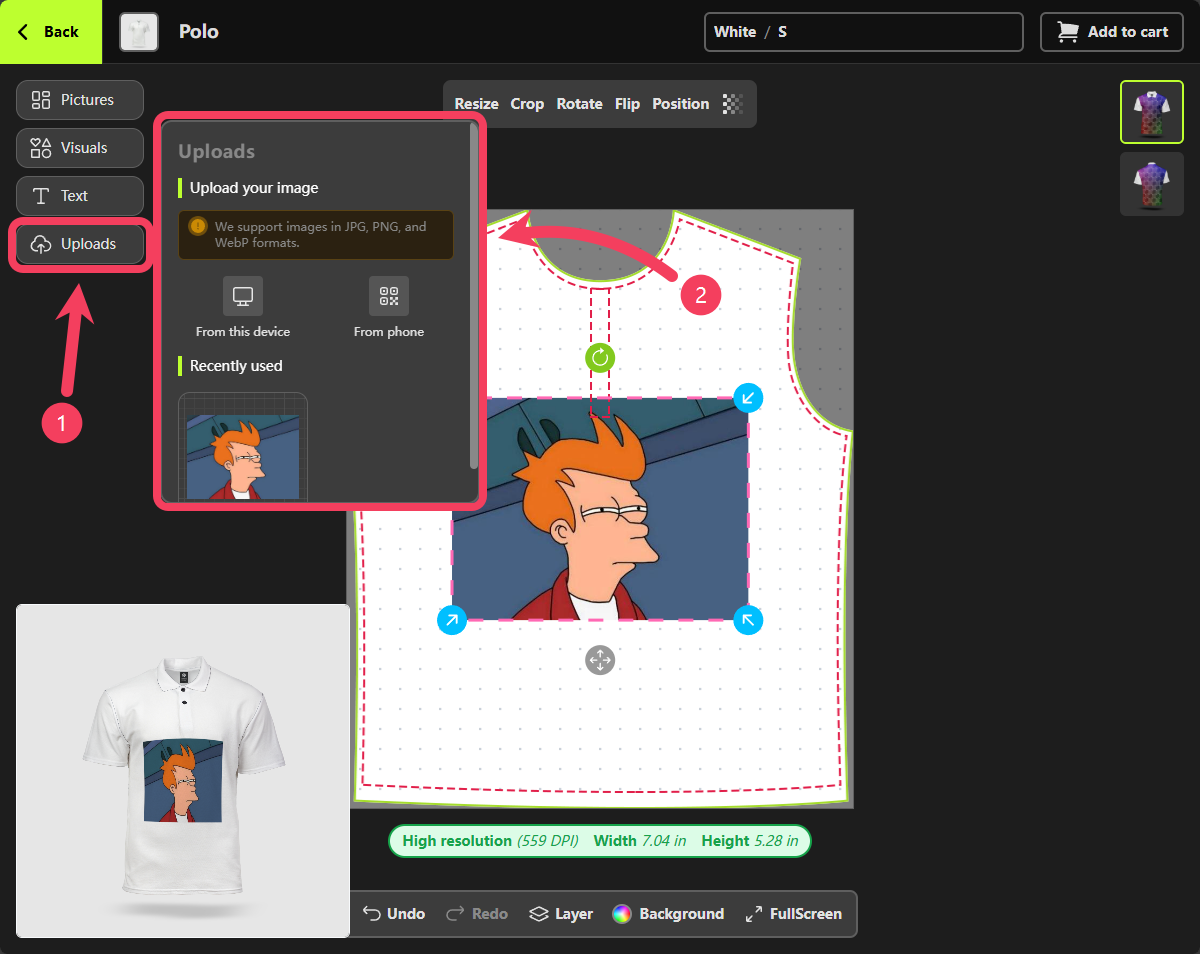Open the Visuals panel
The image size is (1200, 954).
(x=80, y=148)
